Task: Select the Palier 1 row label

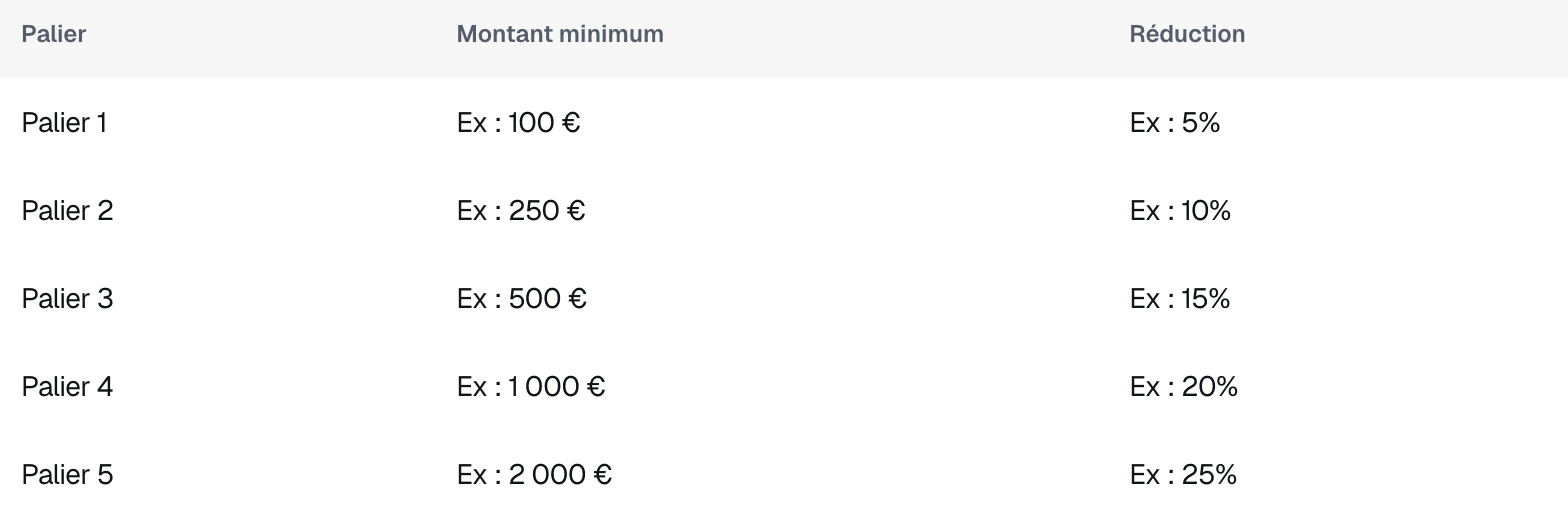Action: (64, 123)
